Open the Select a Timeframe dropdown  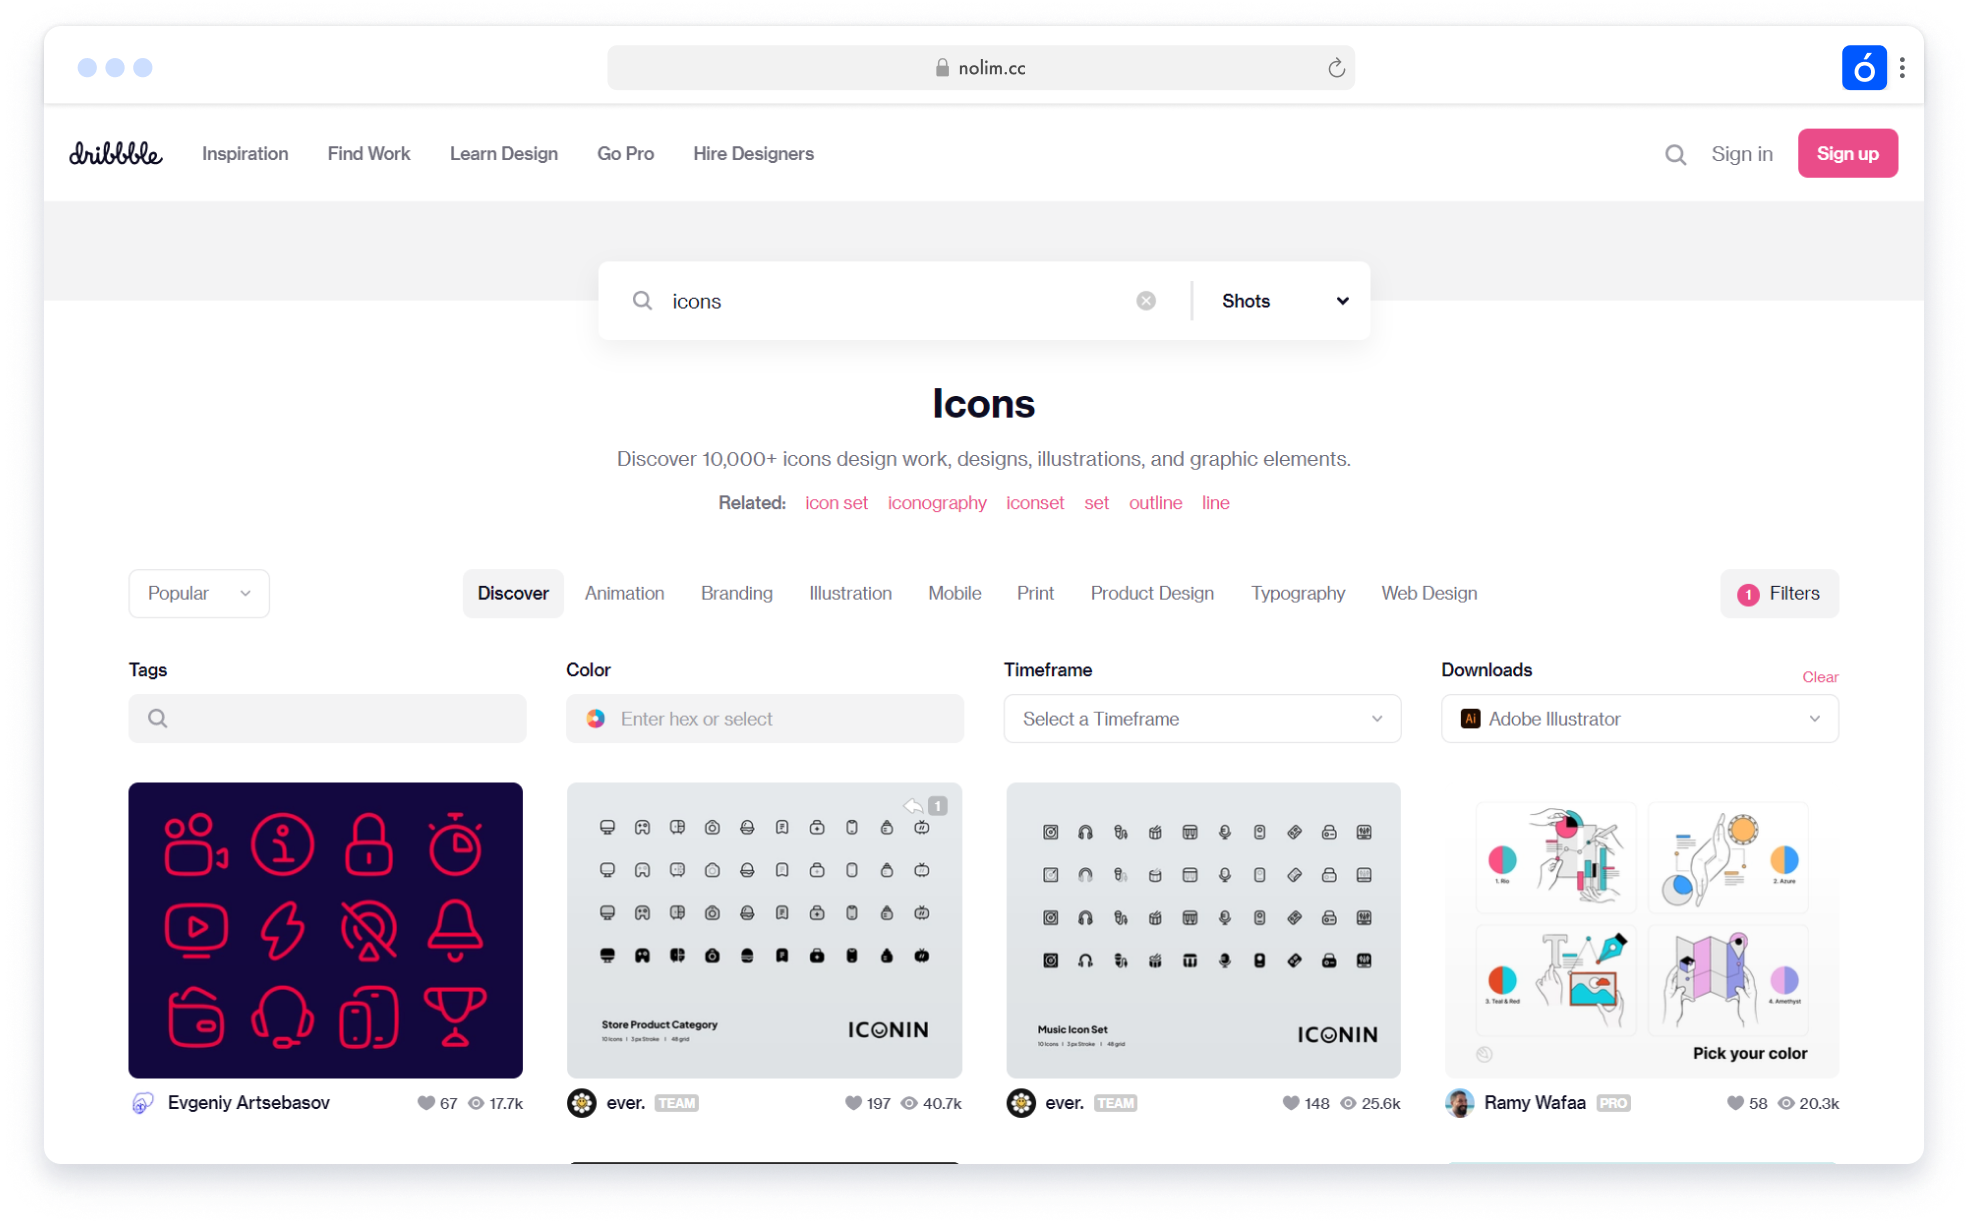pos(1202,719)
